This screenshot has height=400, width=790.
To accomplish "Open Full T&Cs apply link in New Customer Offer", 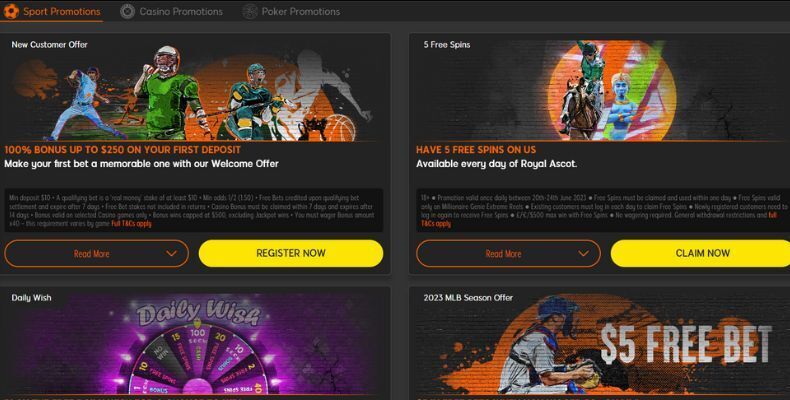I will 131,224.
